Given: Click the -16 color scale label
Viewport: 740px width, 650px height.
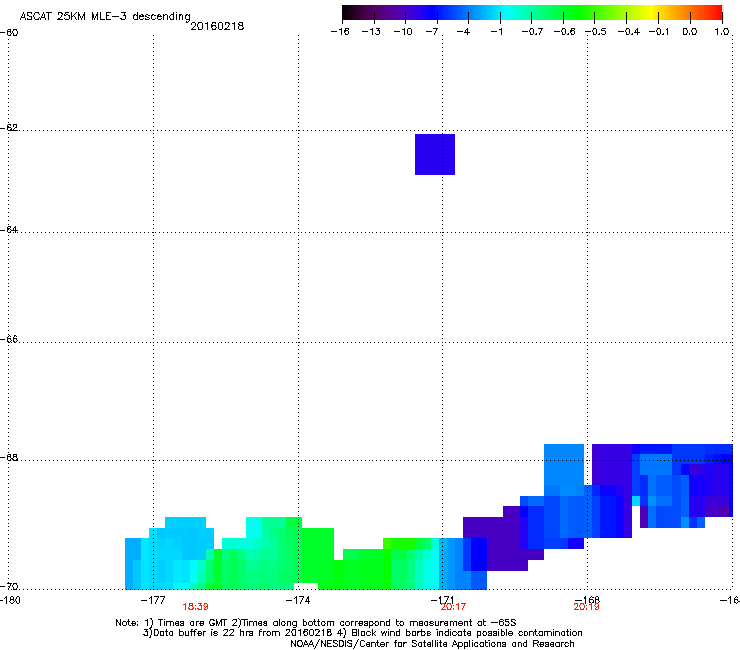Looking at the screenshot, I should click(x=340, y=32).
